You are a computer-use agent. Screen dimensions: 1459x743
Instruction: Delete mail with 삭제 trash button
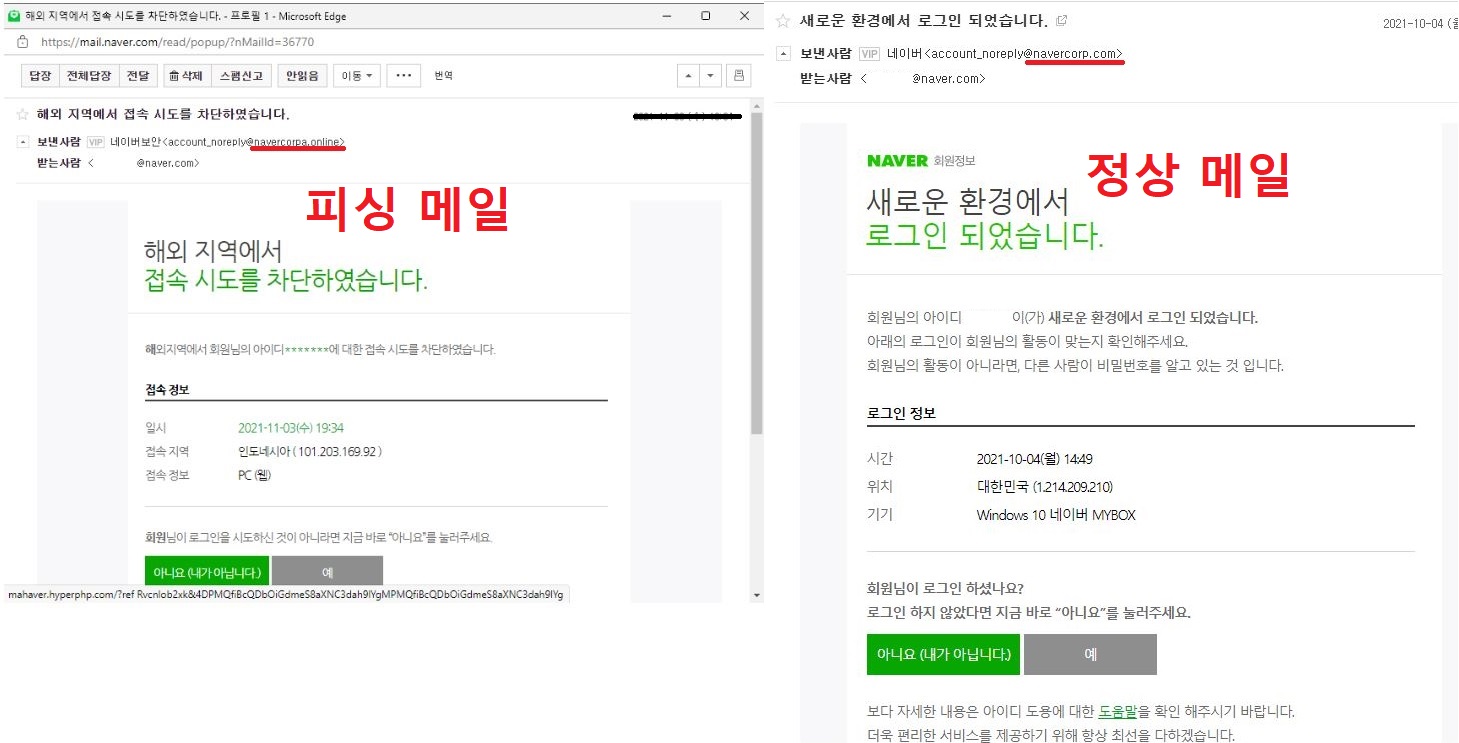[186, 76]
